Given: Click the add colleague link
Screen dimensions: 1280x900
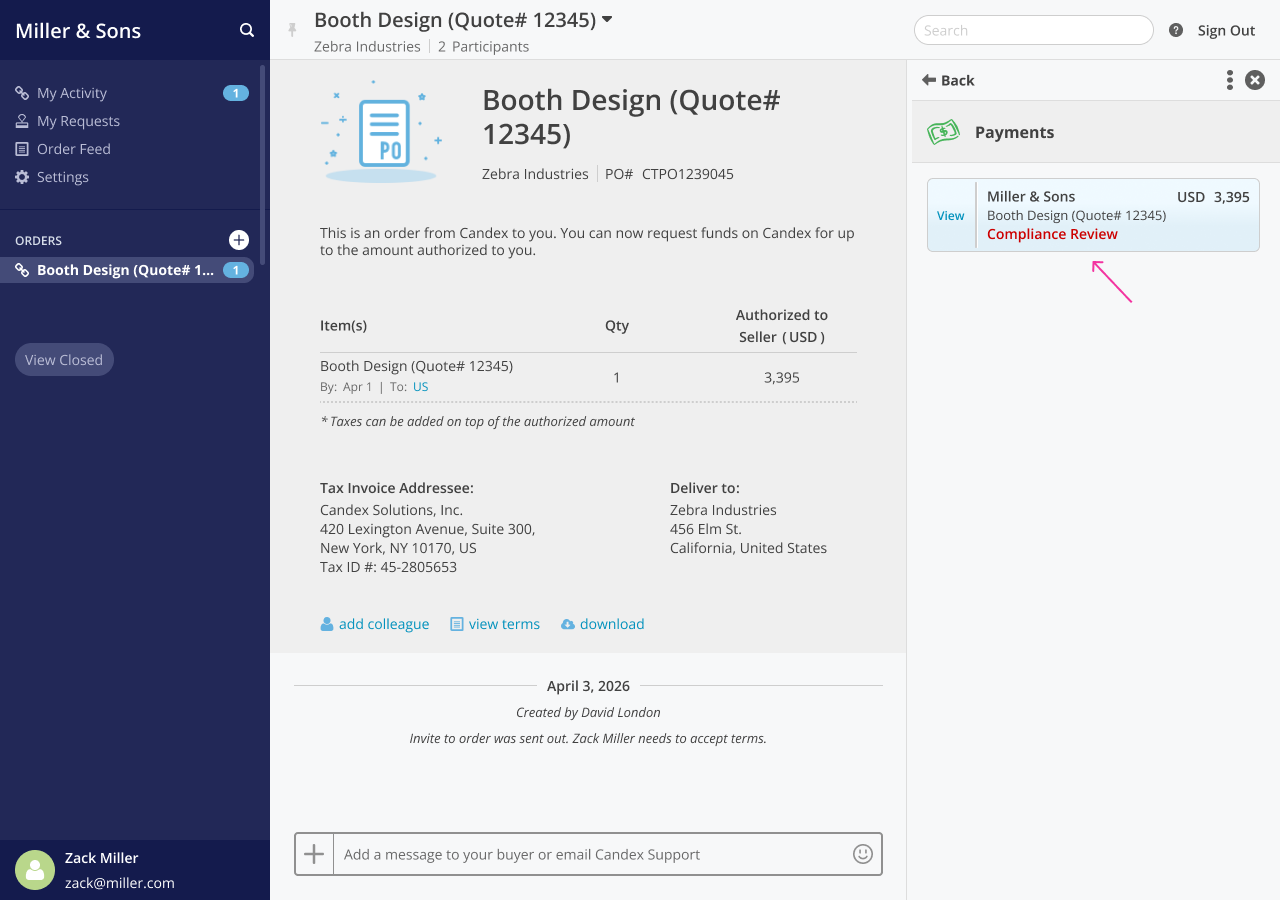Looking at the screenshot, I should [384, 624].
